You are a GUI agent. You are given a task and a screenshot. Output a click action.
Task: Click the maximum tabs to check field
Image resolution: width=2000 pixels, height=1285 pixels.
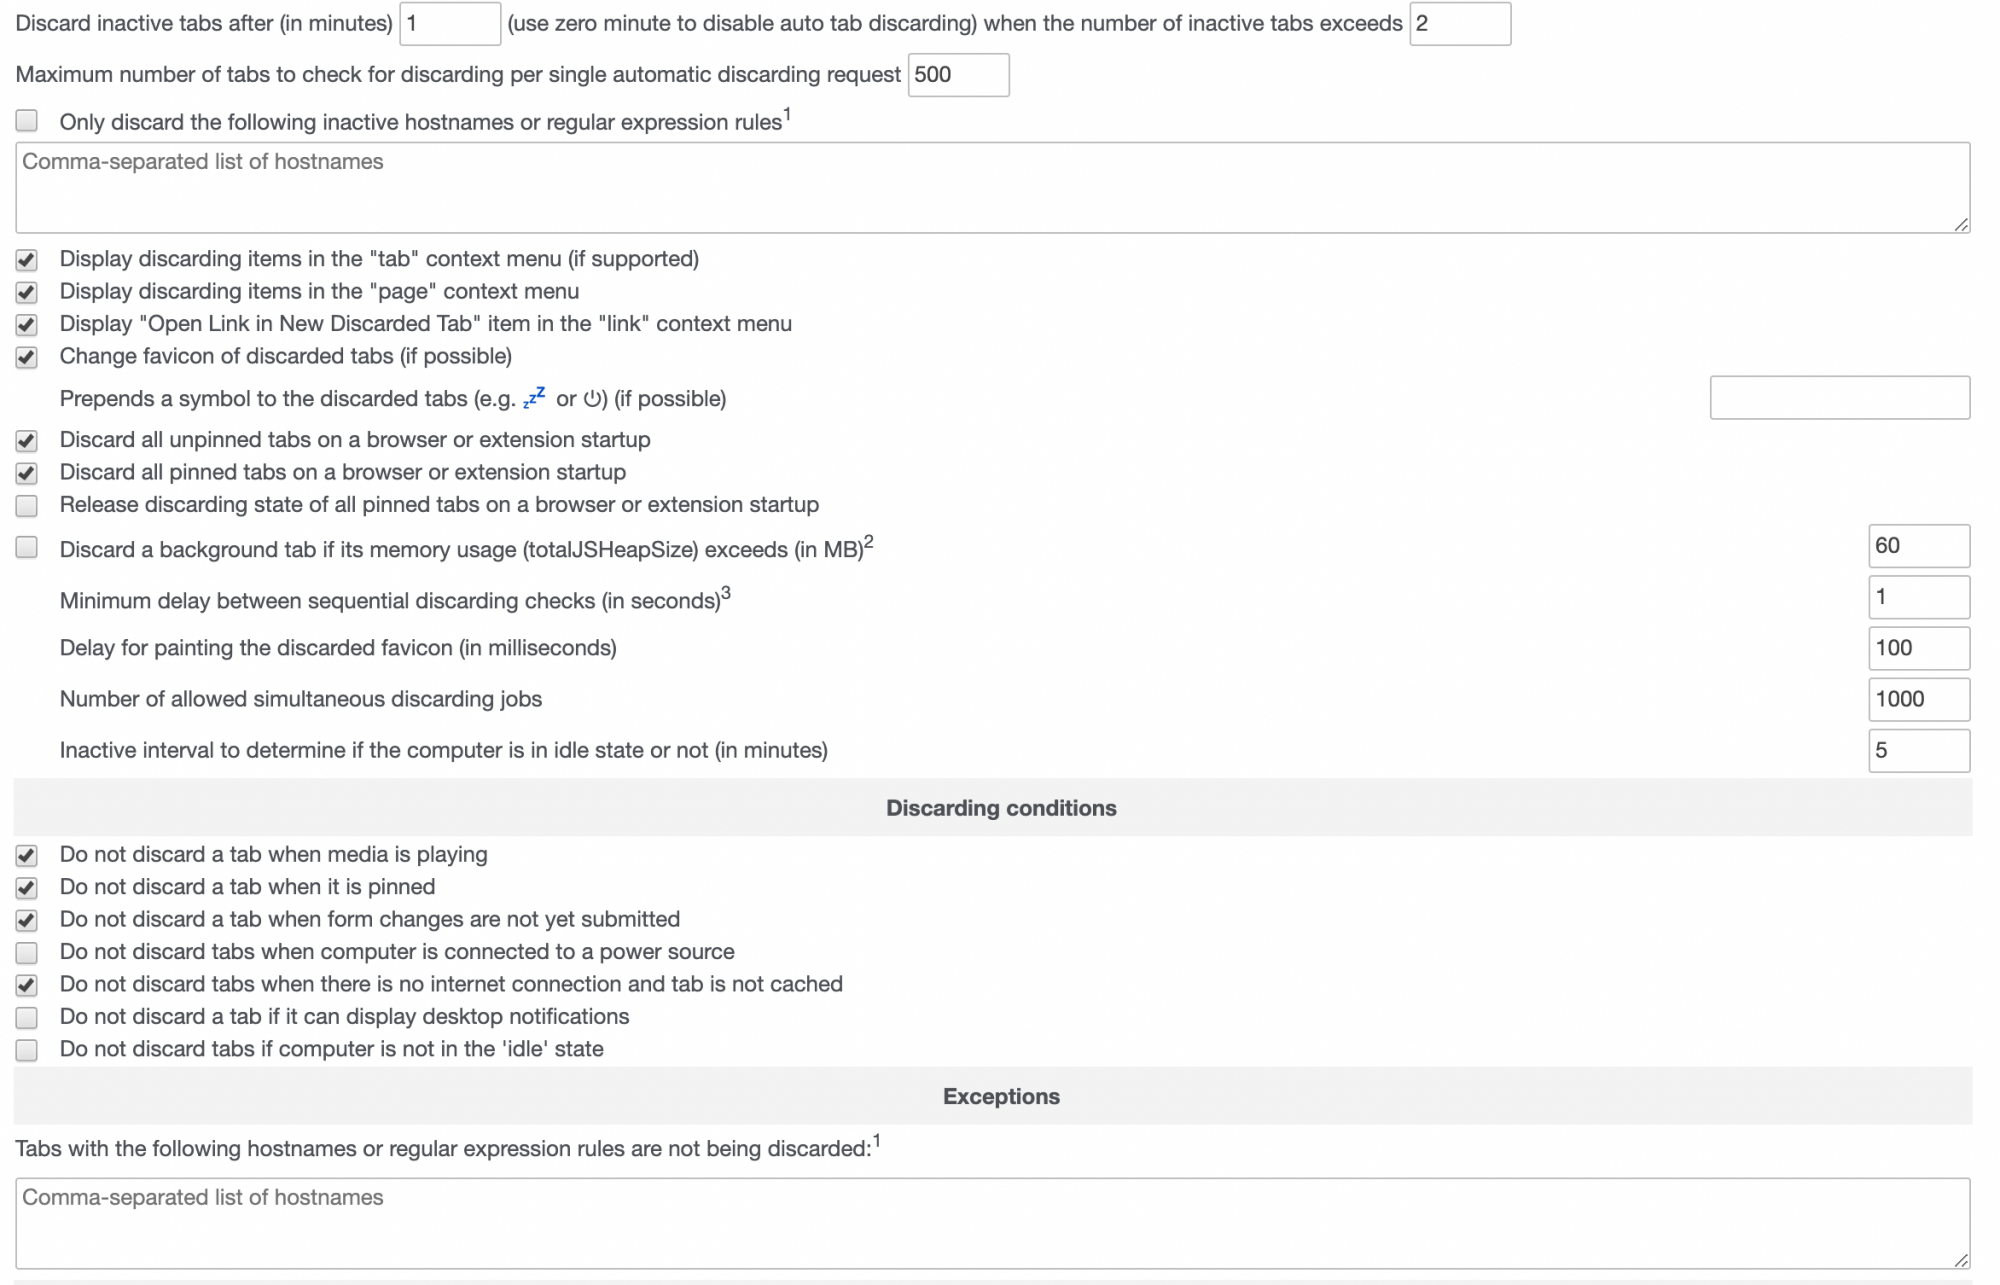pyautogui.click(x=957, y=75)
